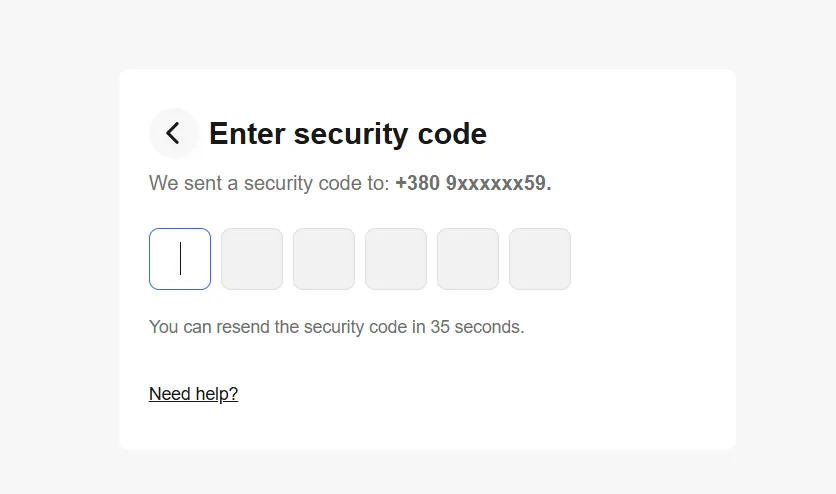Screen dimensions: 836x494
Task: Focus the sixth security code digit box
Action: coord(540,259)
